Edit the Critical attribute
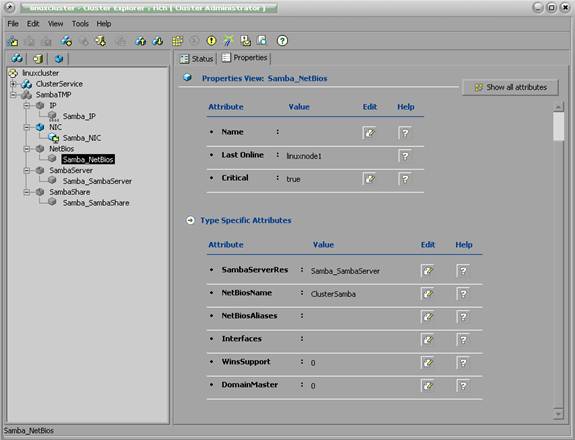This screenshot has width=575, height=440. click(370, 179)
